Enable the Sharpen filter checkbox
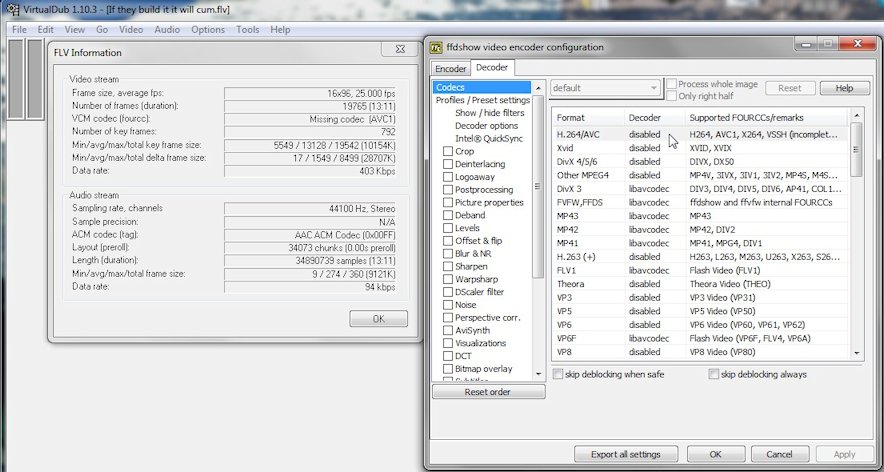This screenshot has height=472, width=884. pos(448,266)
